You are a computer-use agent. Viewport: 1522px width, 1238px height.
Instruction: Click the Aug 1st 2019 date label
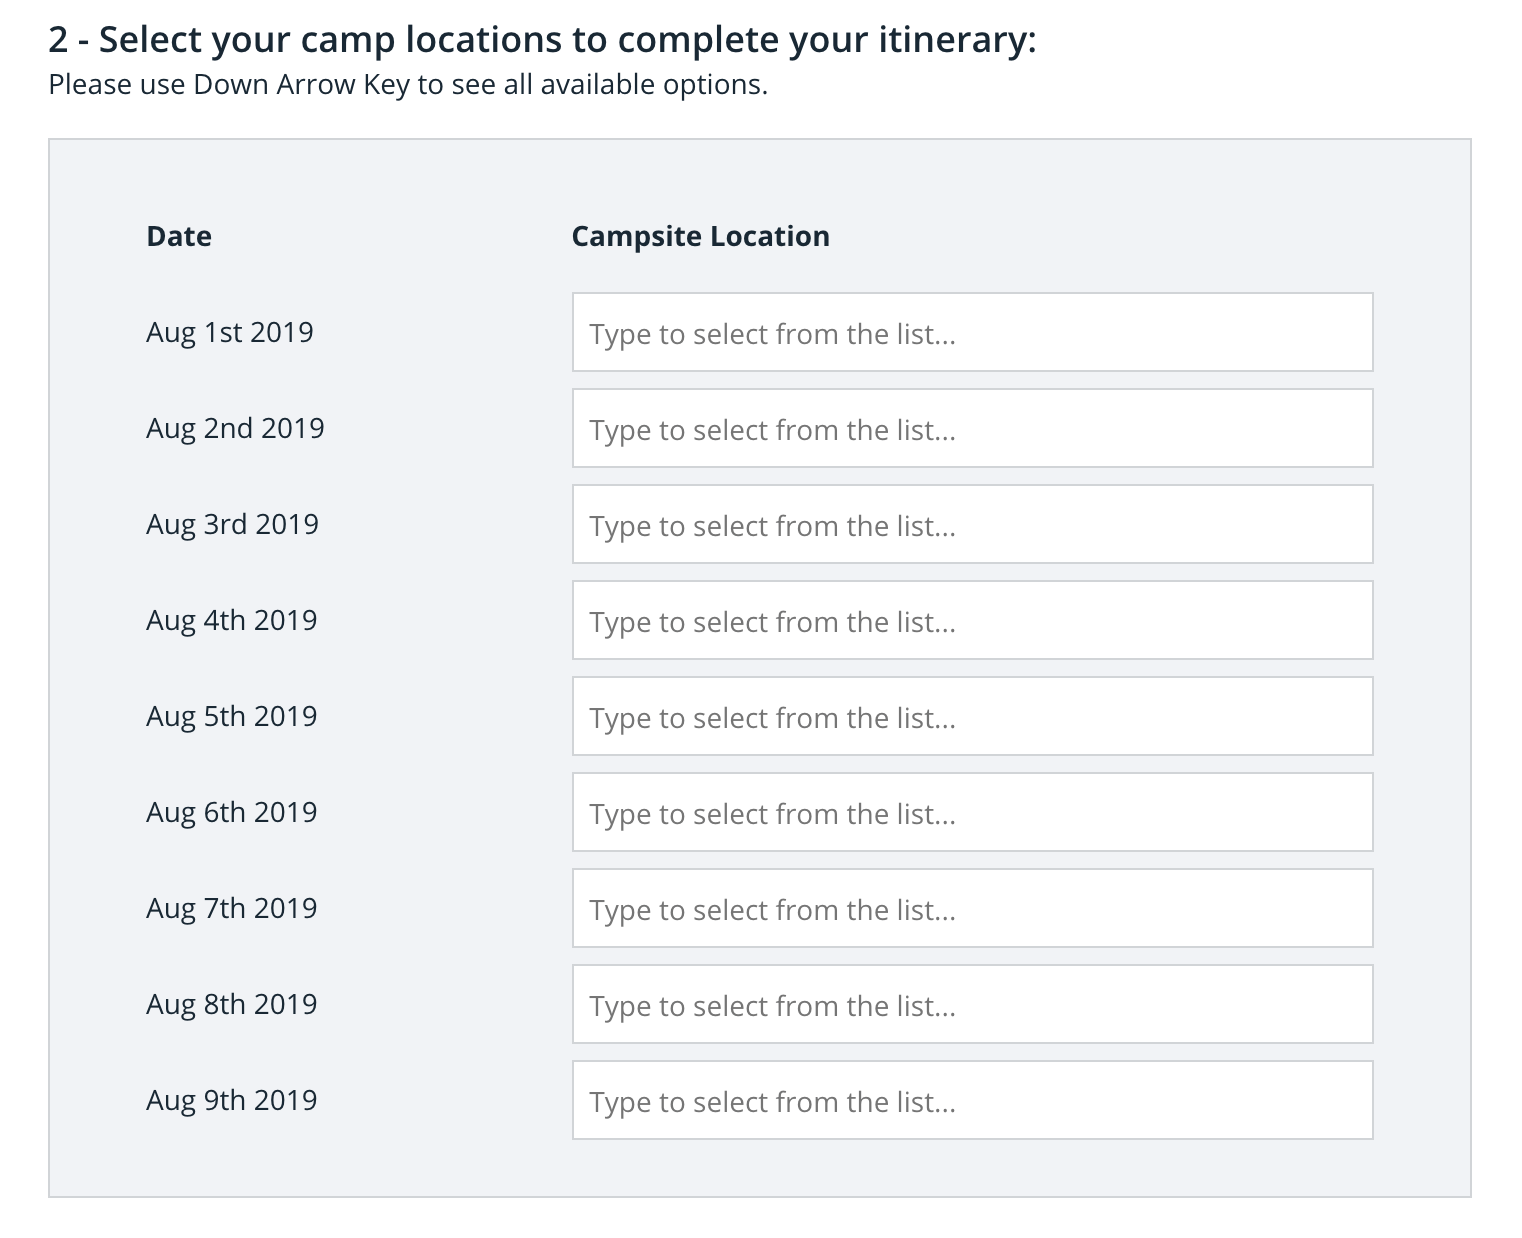pos(230,332)
